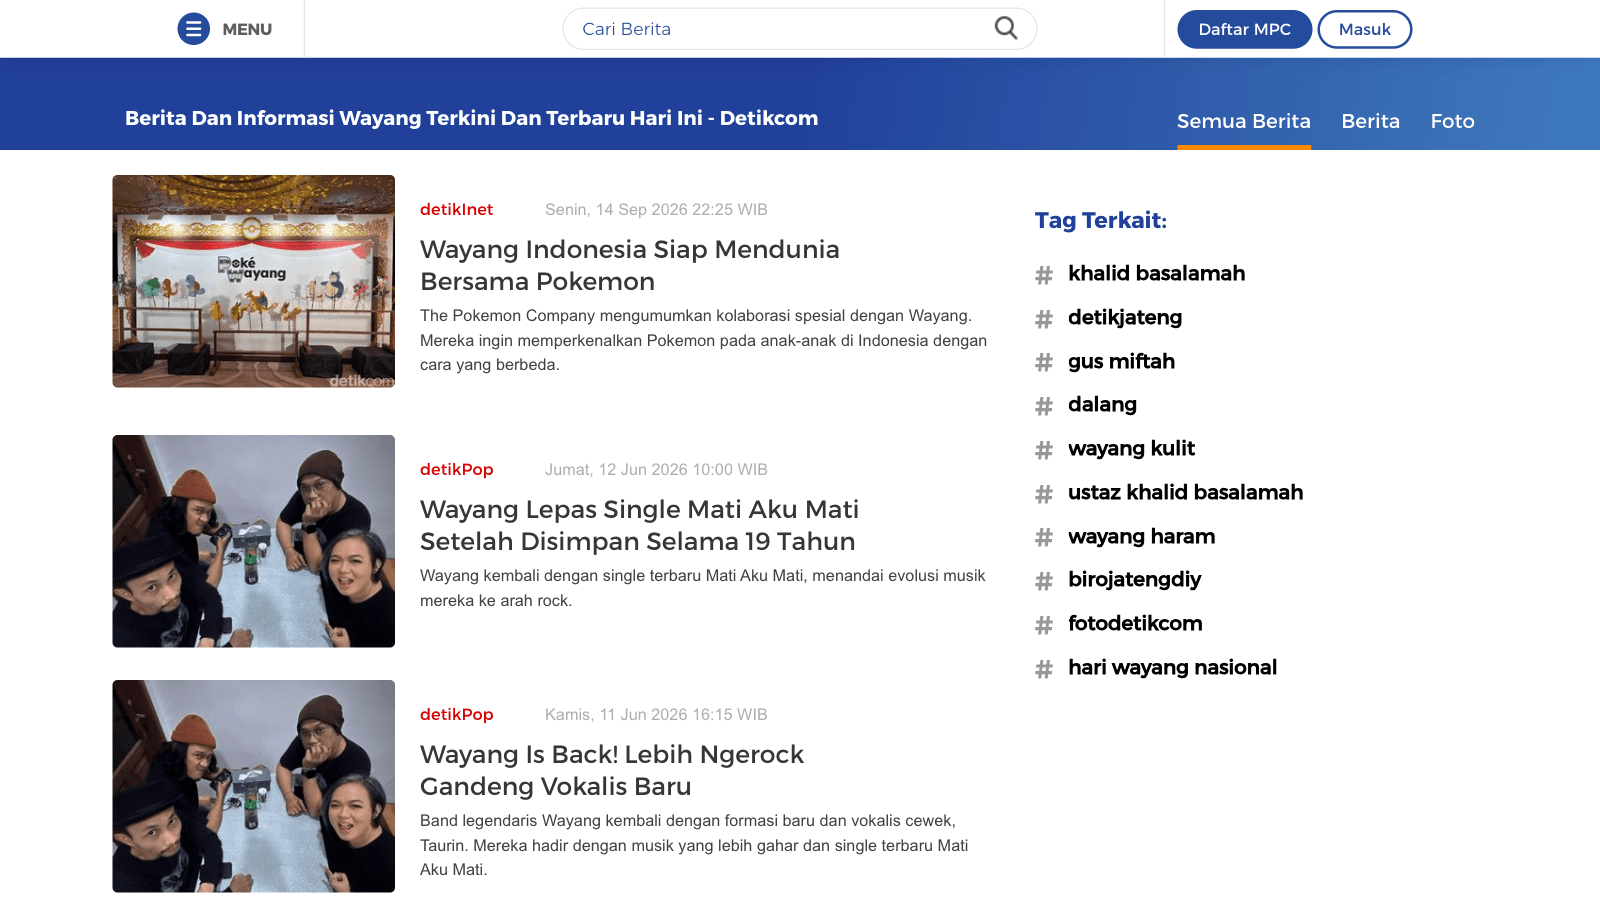Open the ustaz khalid basalamah tag
Viewport: 1600px width, 900px height.
coord(1185,492)
